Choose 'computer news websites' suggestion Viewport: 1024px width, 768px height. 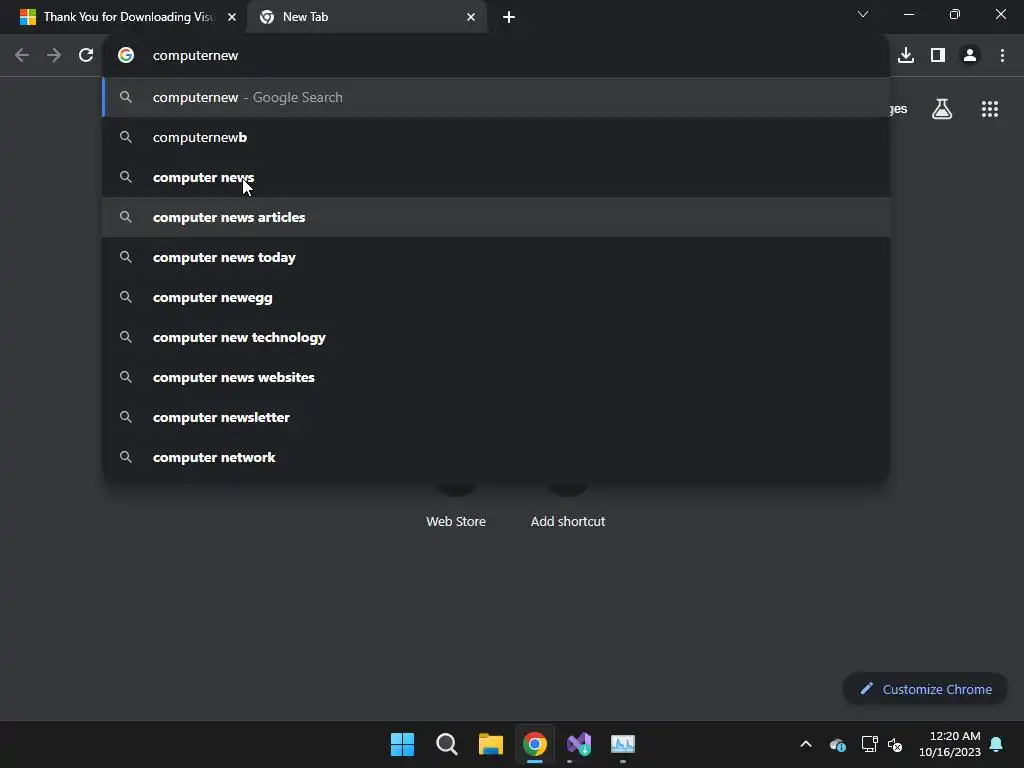496,377
